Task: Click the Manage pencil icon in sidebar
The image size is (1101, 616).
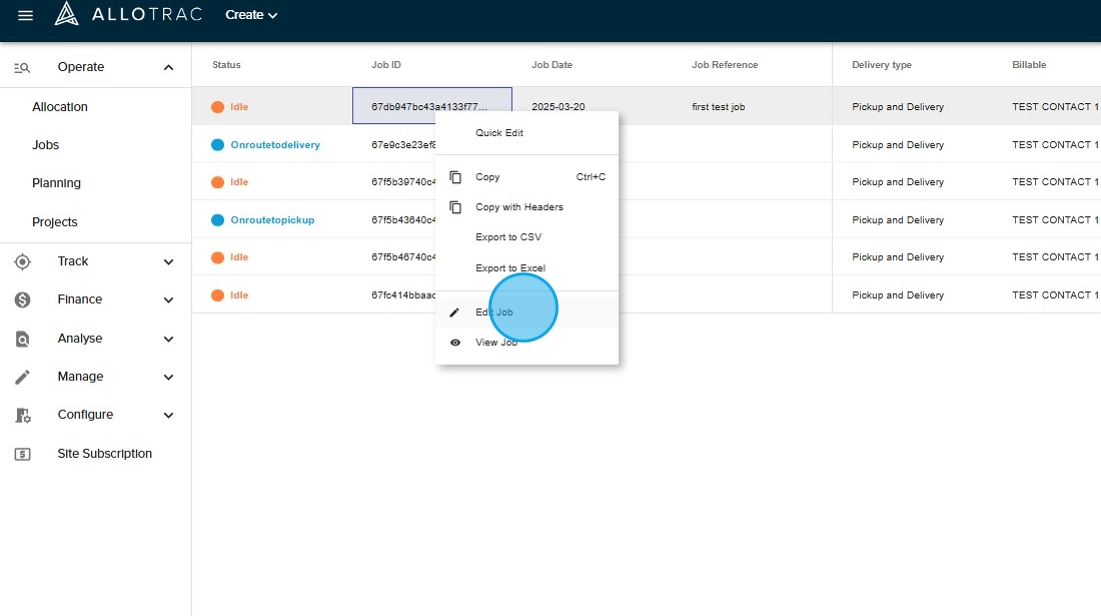Action: click(22, 377)
